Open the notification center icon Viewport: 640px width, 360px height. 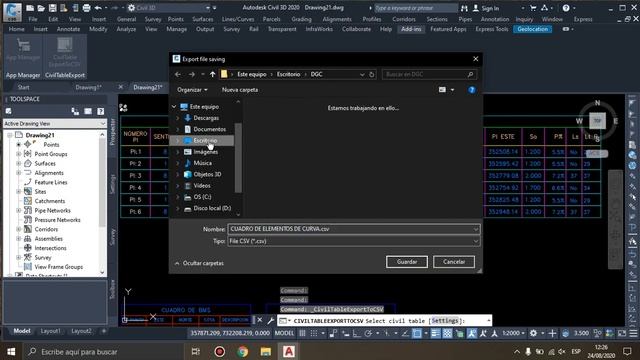(x=627, y=351)
